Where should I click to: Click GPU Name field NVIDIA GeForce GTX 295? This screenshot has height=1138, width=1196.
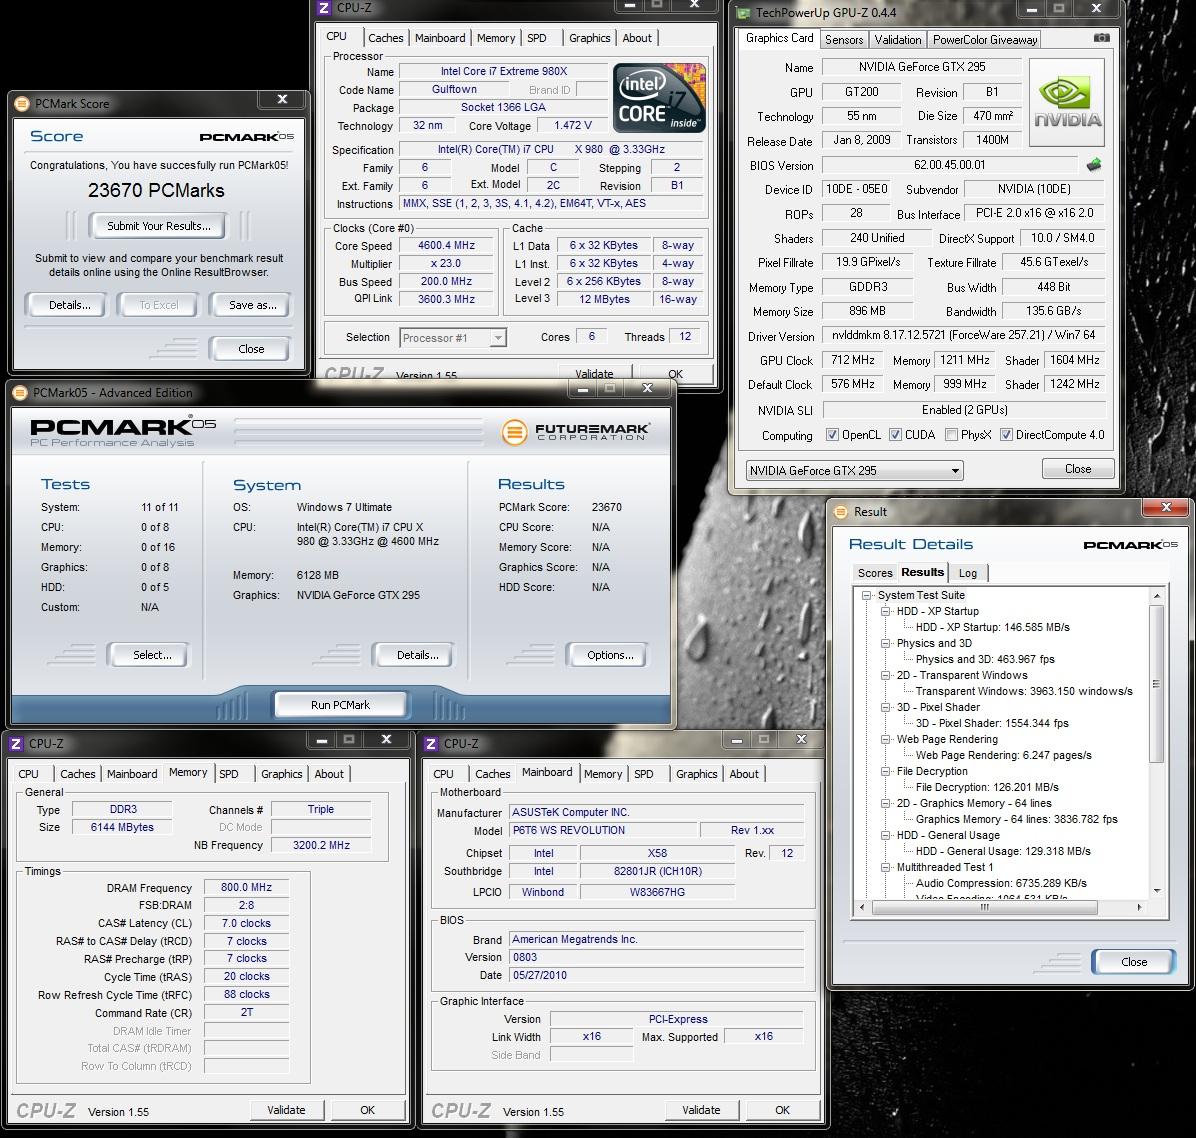click(921, 67)
